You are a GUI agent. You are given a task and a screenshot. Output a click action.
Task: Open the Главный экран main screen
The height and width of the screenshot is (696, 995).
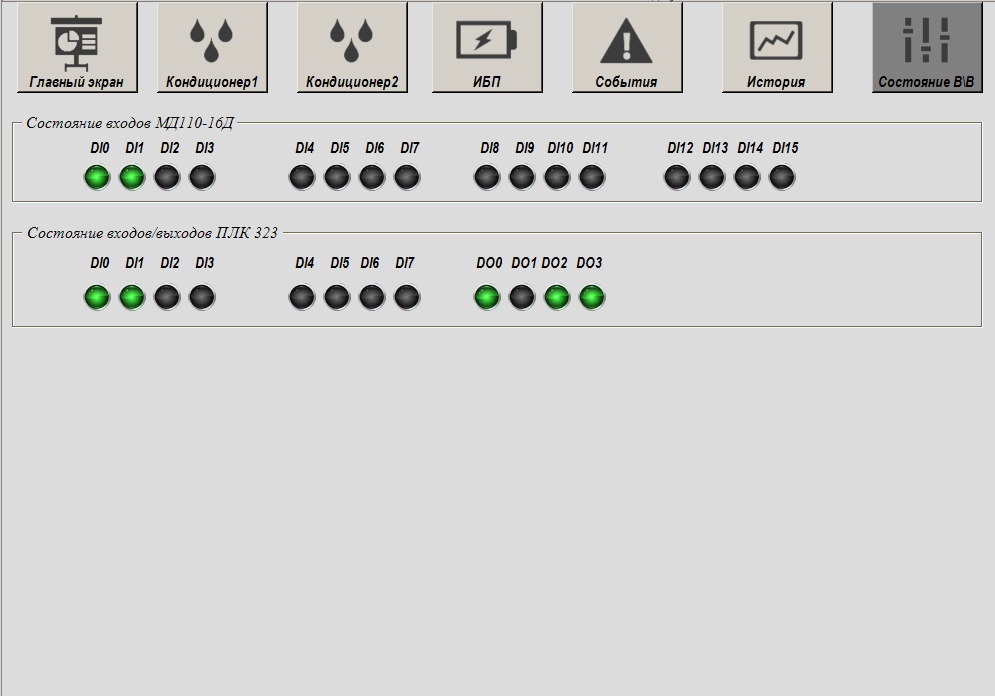[x=77, y=48]
